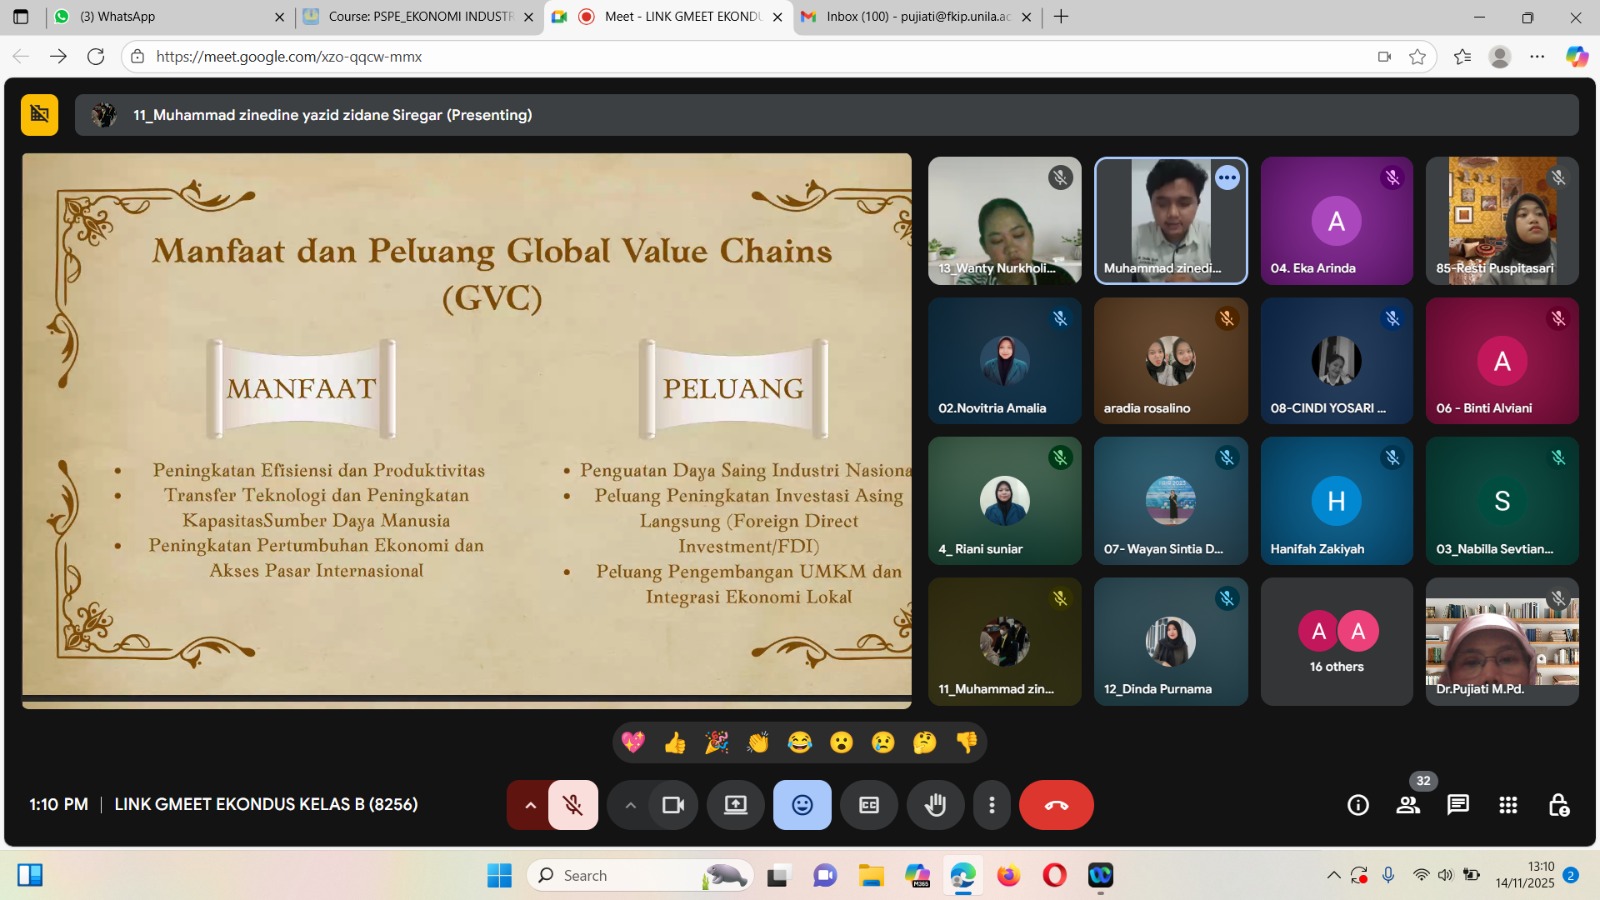This screenshot has height=900, width=1600.
Task: Expand audio settings arrow beside microphone
Action: [530, 805]
